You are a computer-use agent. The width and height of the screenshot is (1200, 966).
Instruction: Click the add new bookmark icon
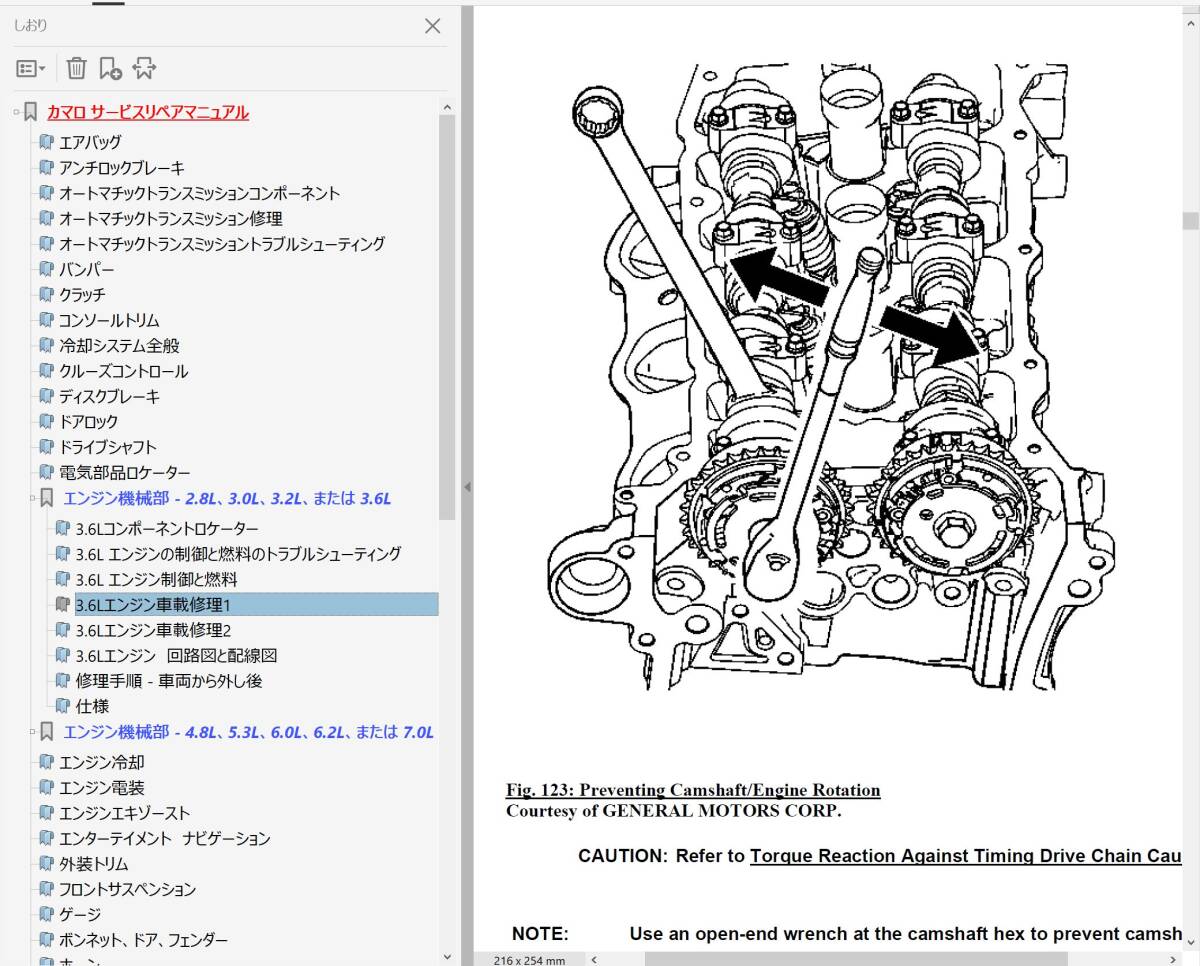coord(110,68)
